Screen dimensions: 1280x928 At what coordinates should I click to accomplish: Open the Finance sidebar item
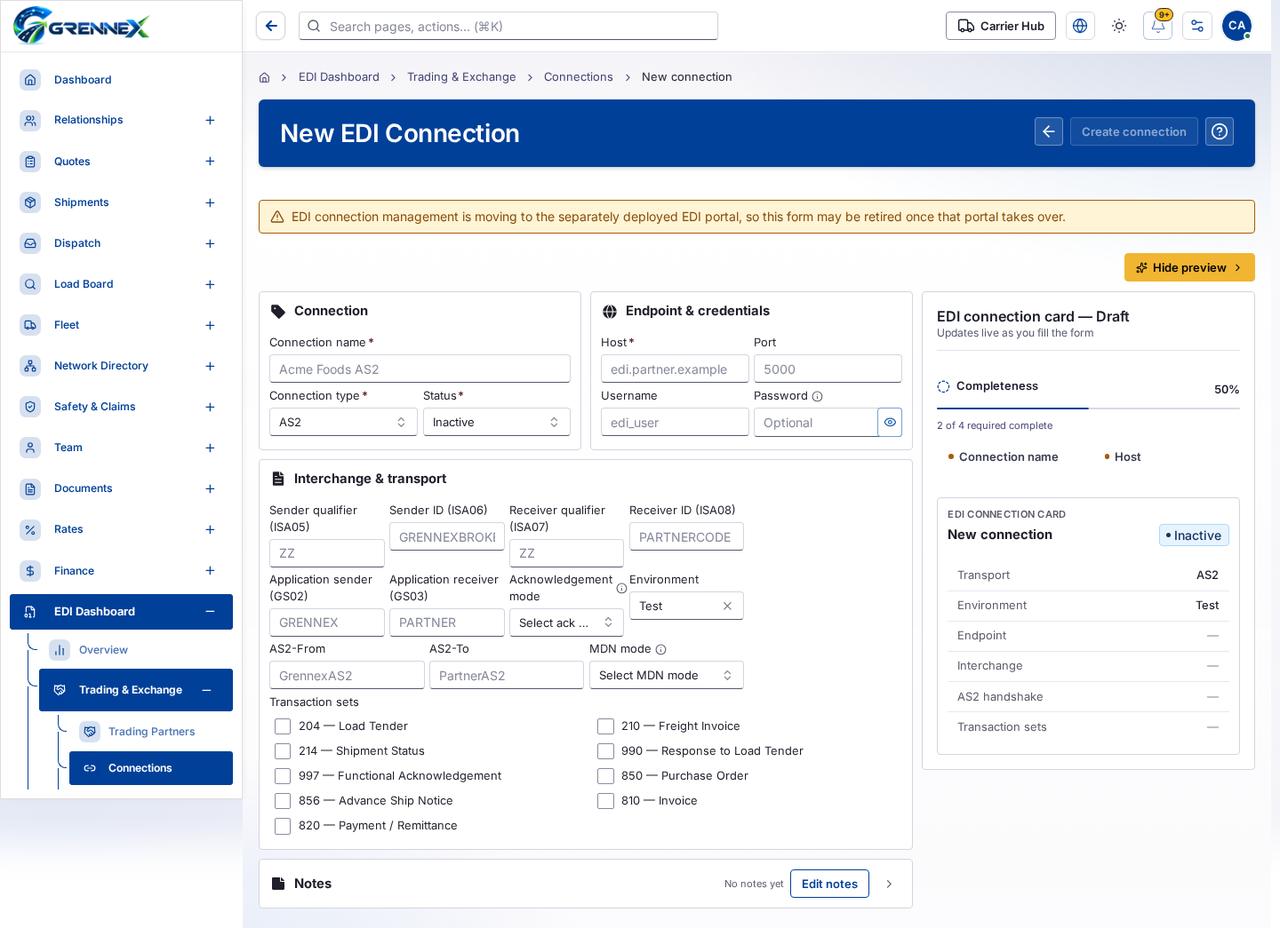pos(121,571)
